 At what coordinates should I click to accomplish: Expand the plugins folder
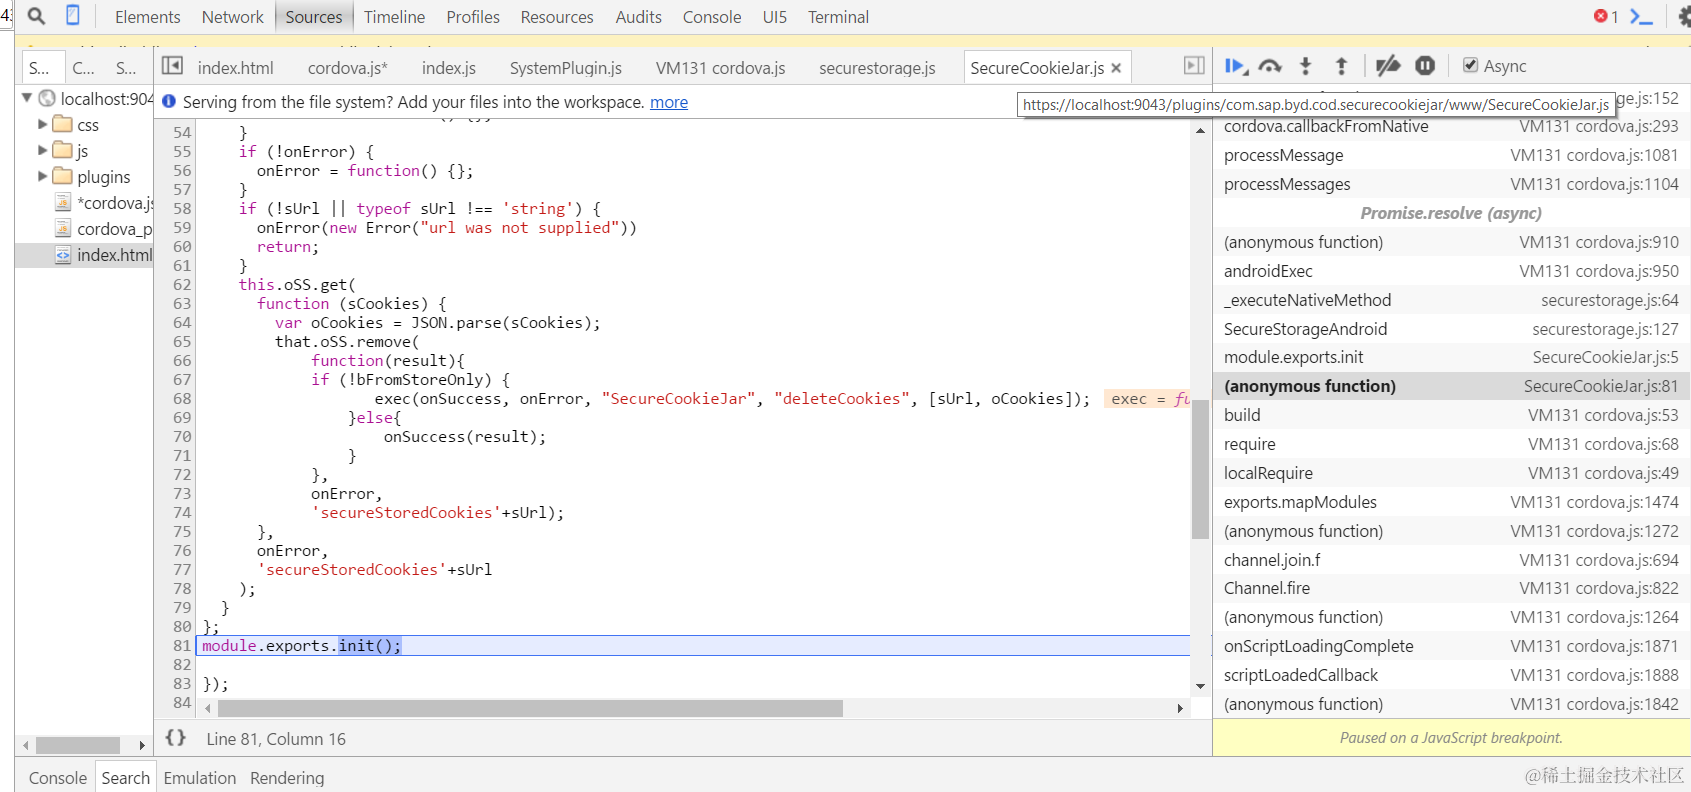(43, 176)
